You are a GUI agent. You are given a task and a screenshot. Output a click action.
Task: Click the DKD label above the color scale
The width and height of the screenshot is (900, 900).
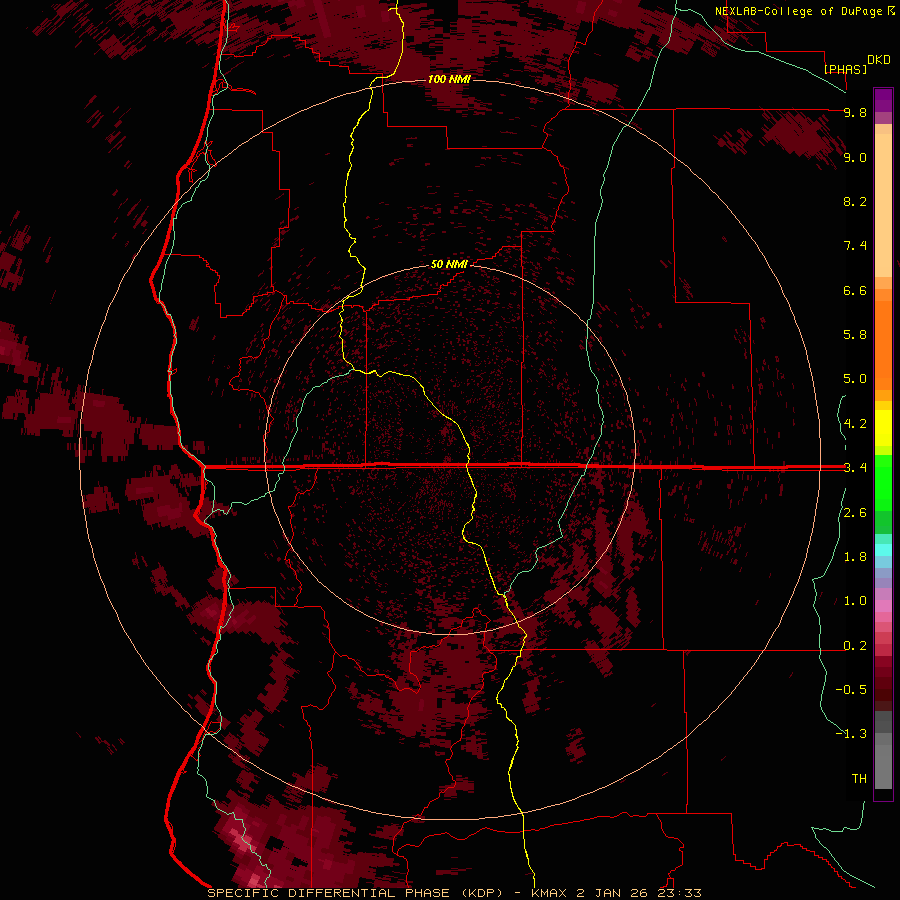click(879, 60)
